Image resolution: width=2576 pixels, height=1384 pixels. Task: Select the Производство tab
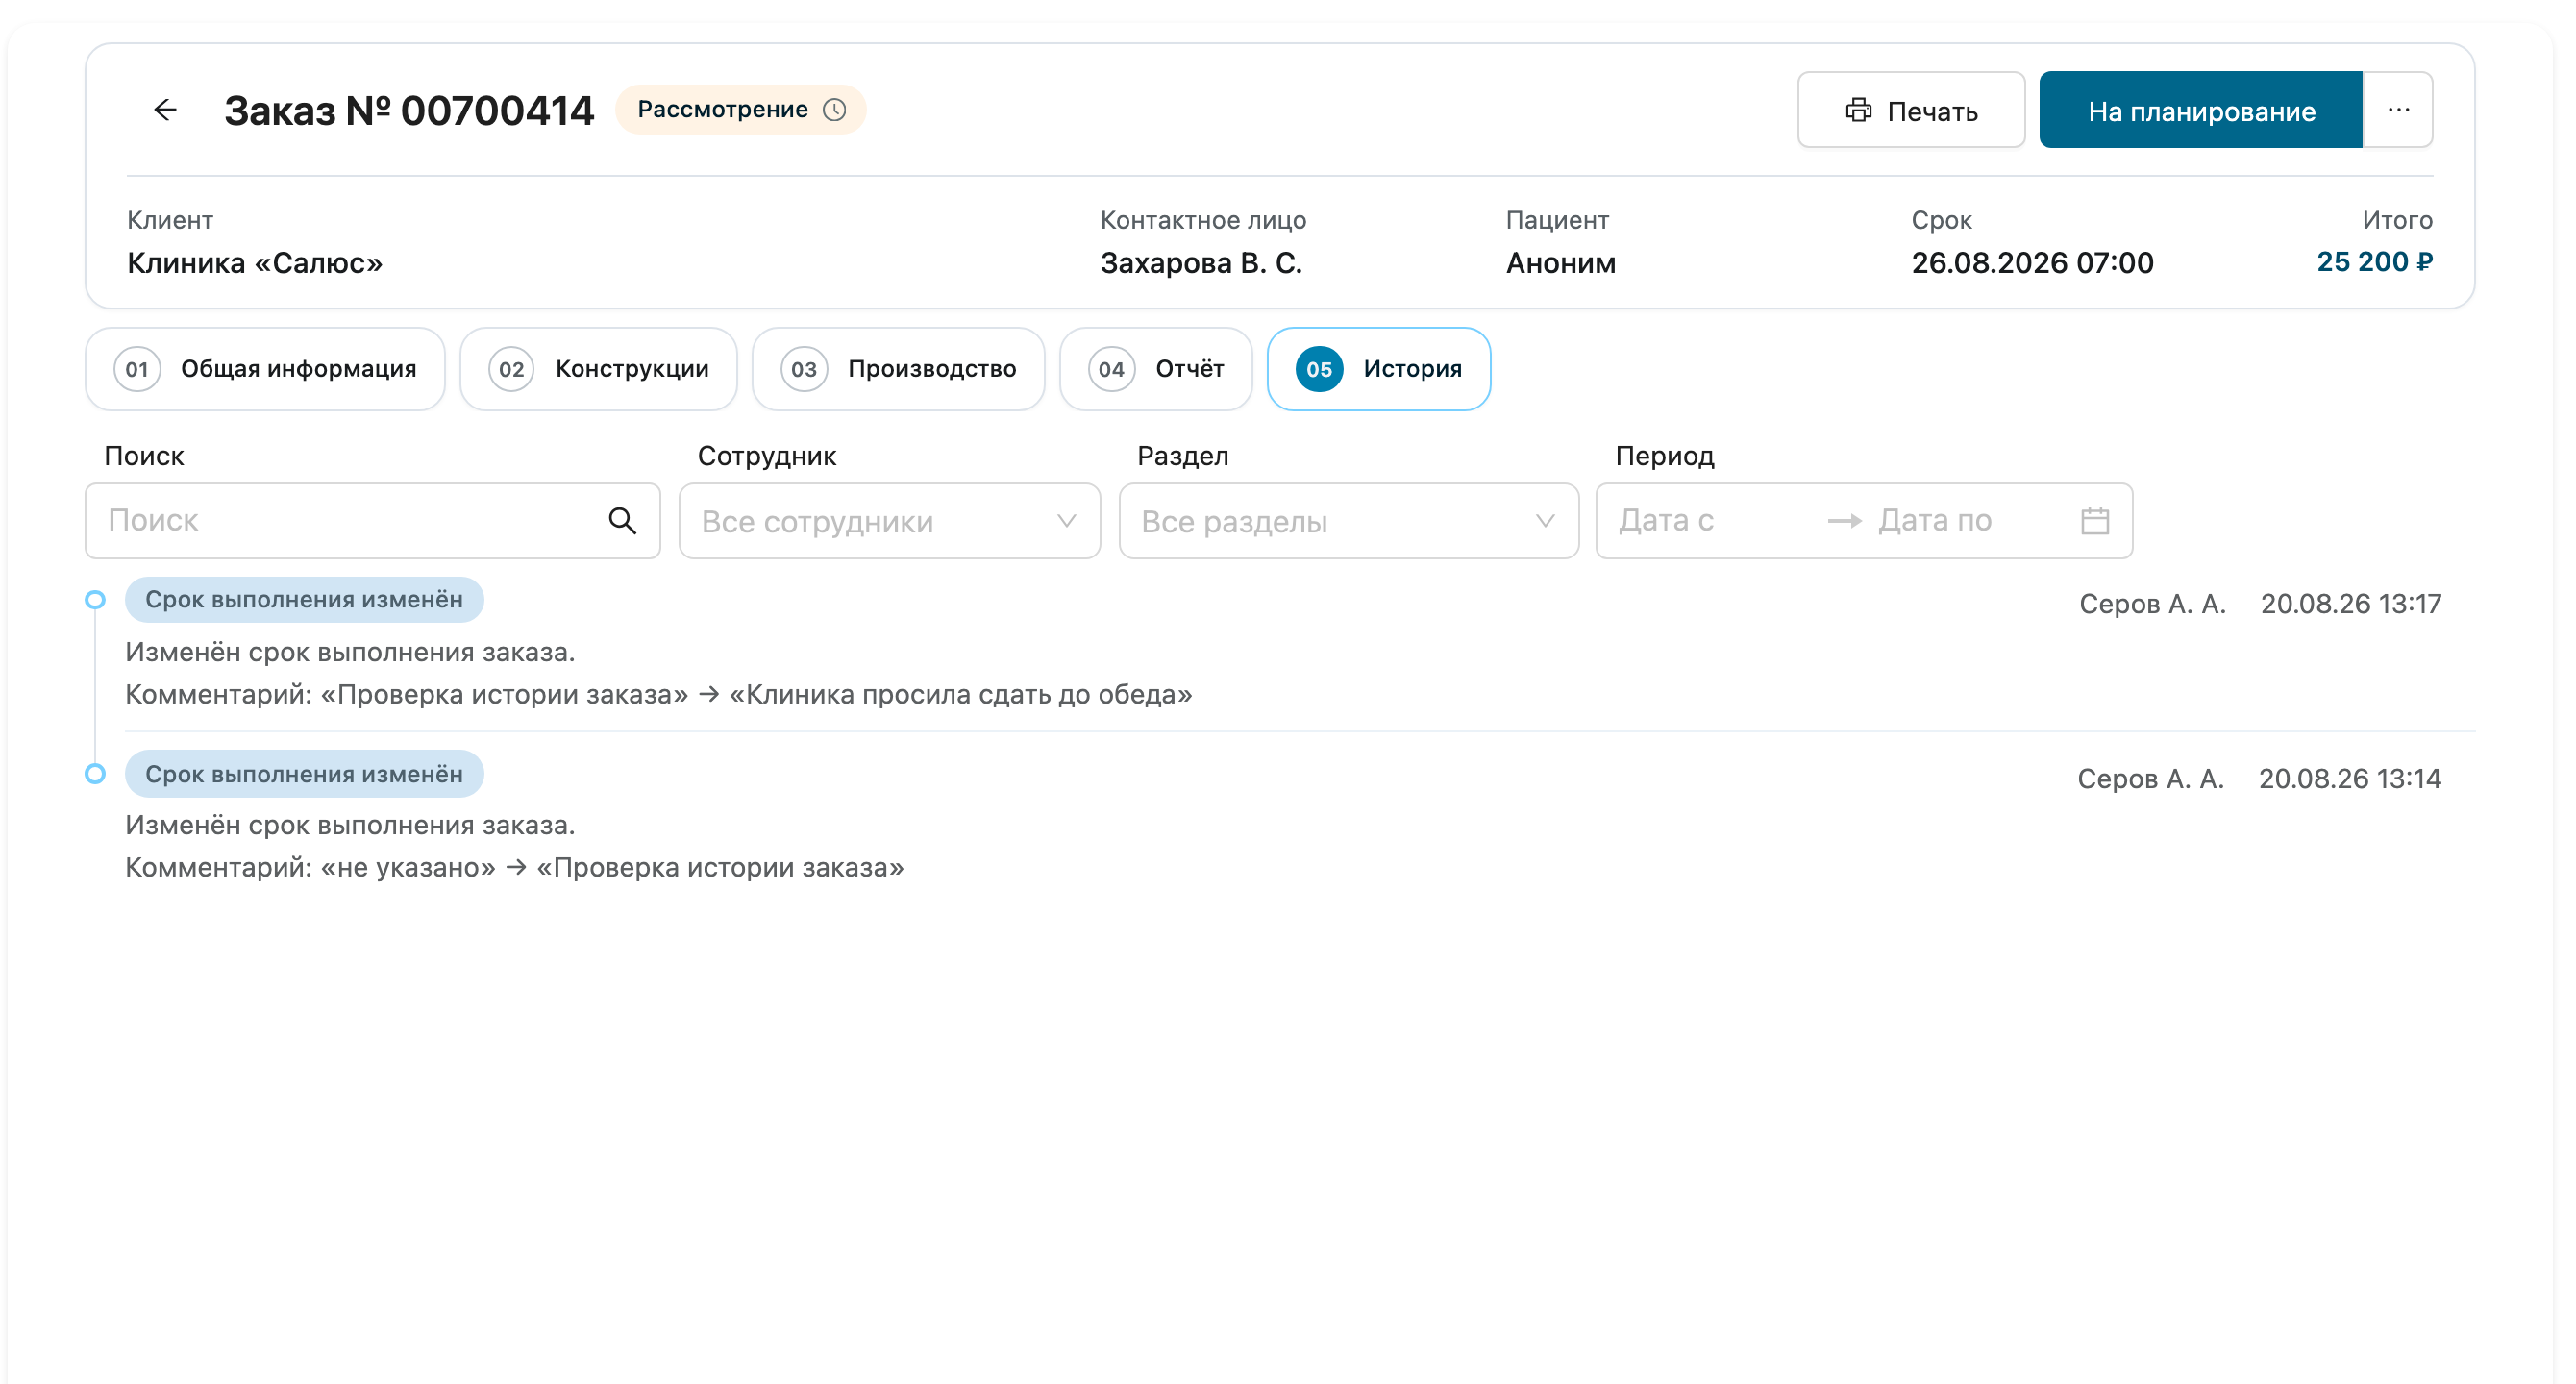pos(898,369)
